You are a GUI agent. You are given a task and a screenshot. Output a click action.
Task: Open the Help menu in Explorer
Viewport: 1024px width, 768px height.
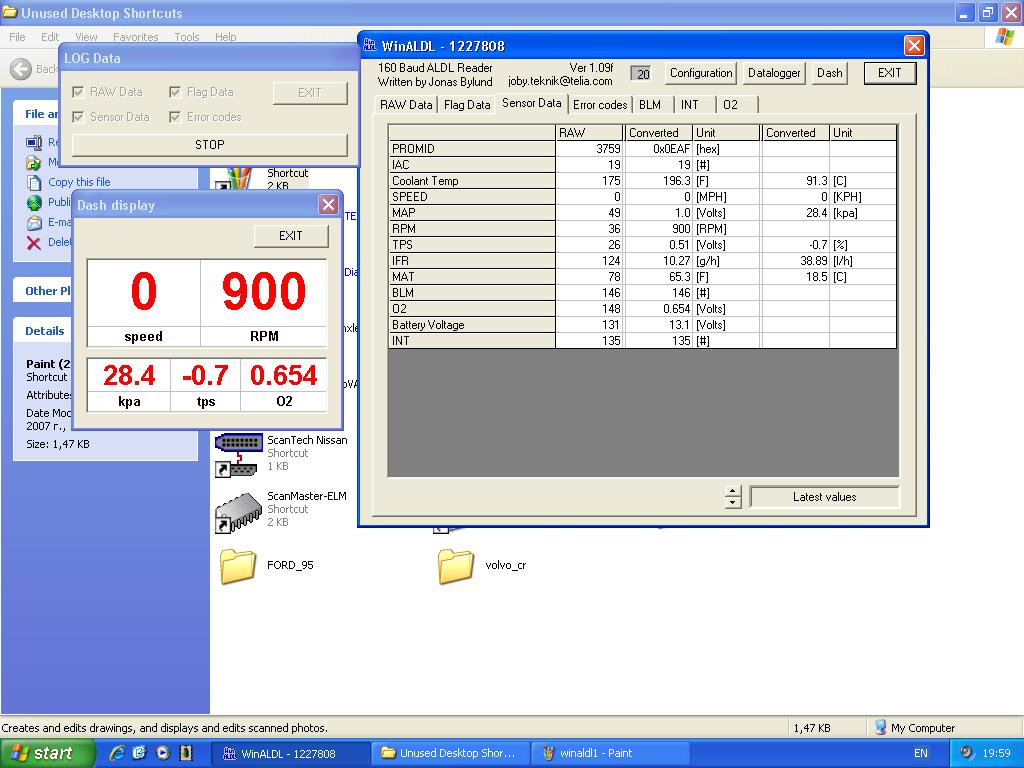tap(226, 37)
